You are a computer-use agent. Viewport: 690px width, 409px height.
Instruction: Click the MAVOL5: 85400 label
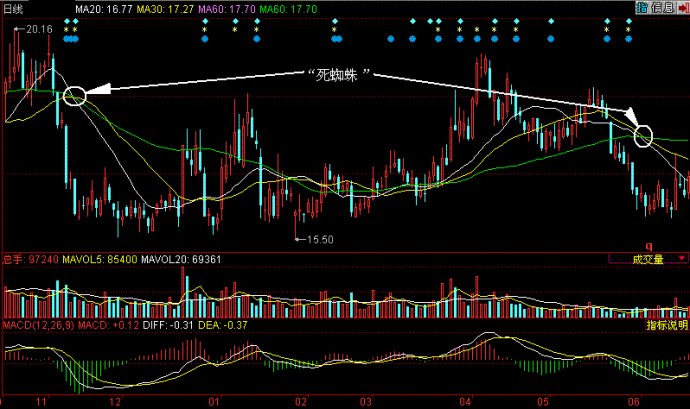pos(100,259)
